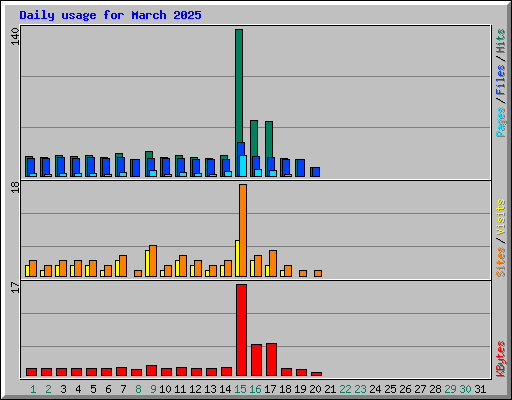512x400 pixels.
Task: Click the 18 y-axis scale value
Action: [x=15, y=187]
